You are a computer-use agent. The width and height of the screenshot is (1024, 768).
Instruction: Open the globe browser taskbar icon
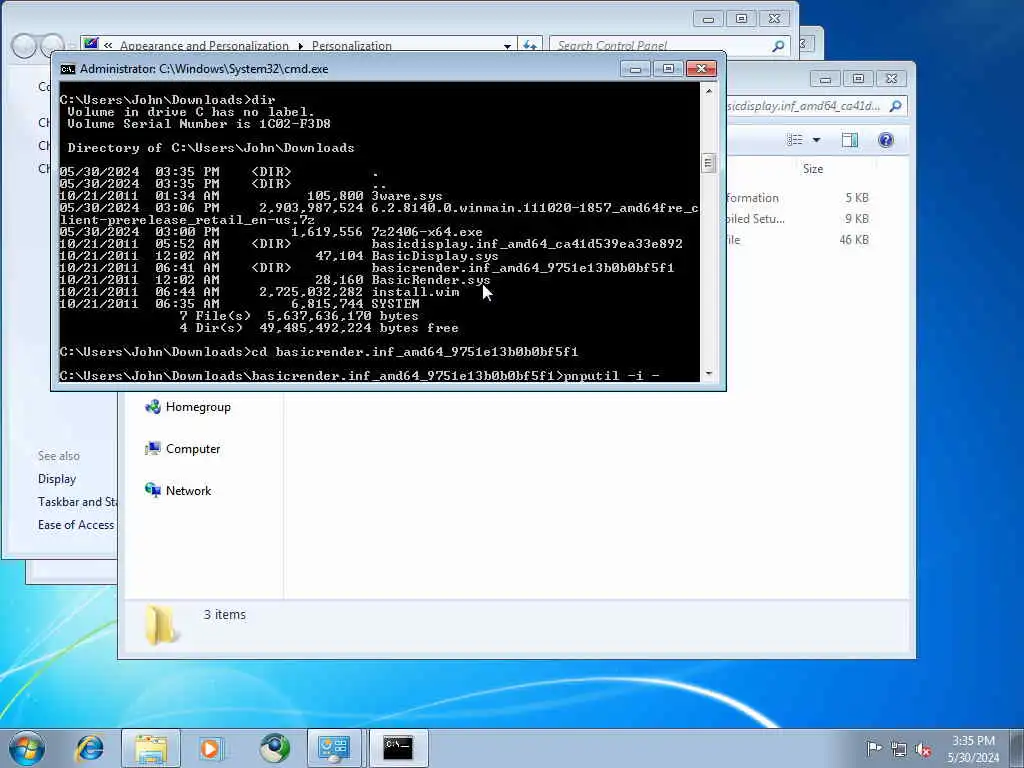[274, 748]
